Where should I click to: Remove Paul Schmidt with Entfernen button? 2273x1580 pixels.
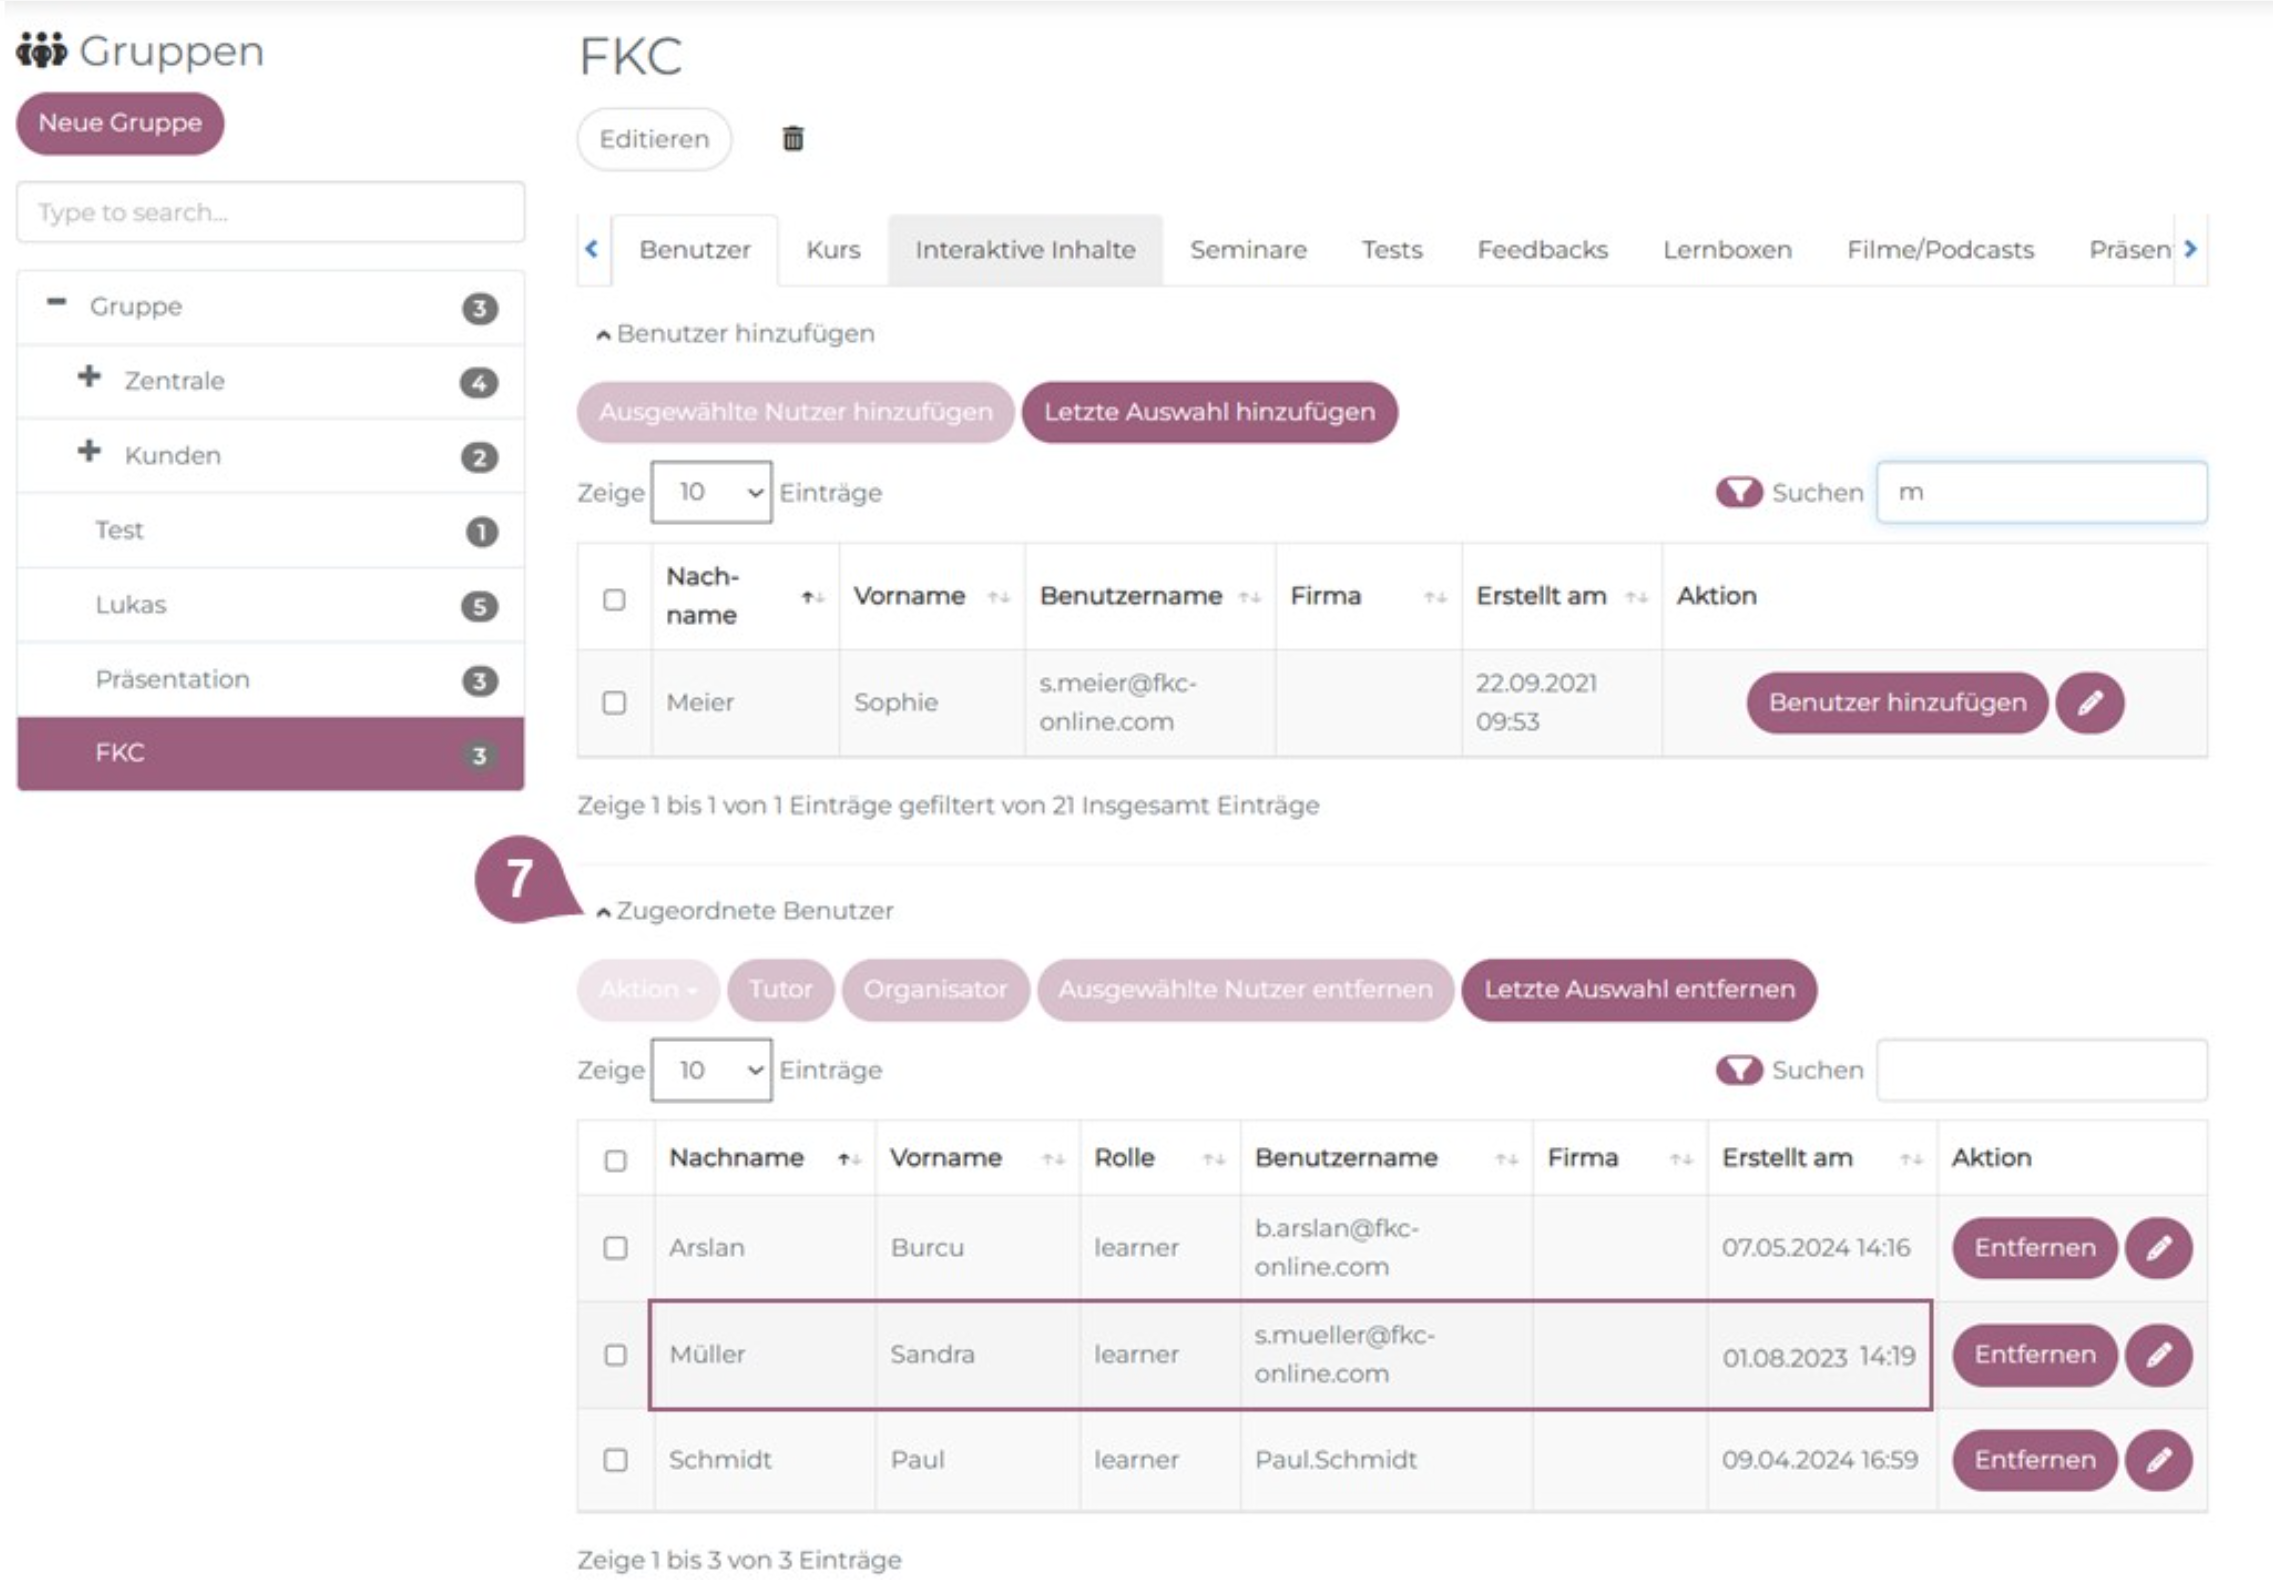2034,1460
